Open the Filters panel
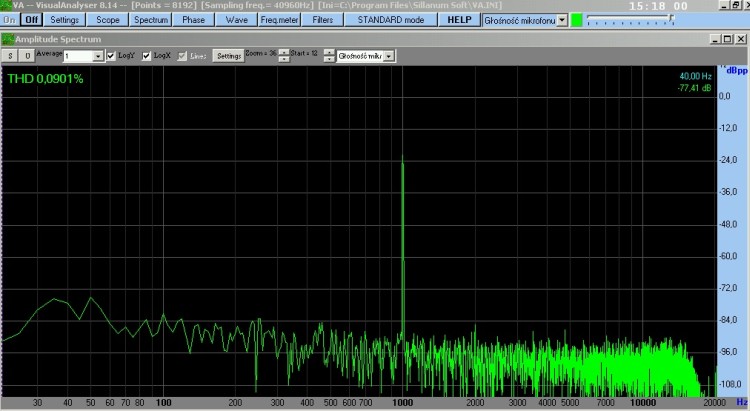 [322, 20]
